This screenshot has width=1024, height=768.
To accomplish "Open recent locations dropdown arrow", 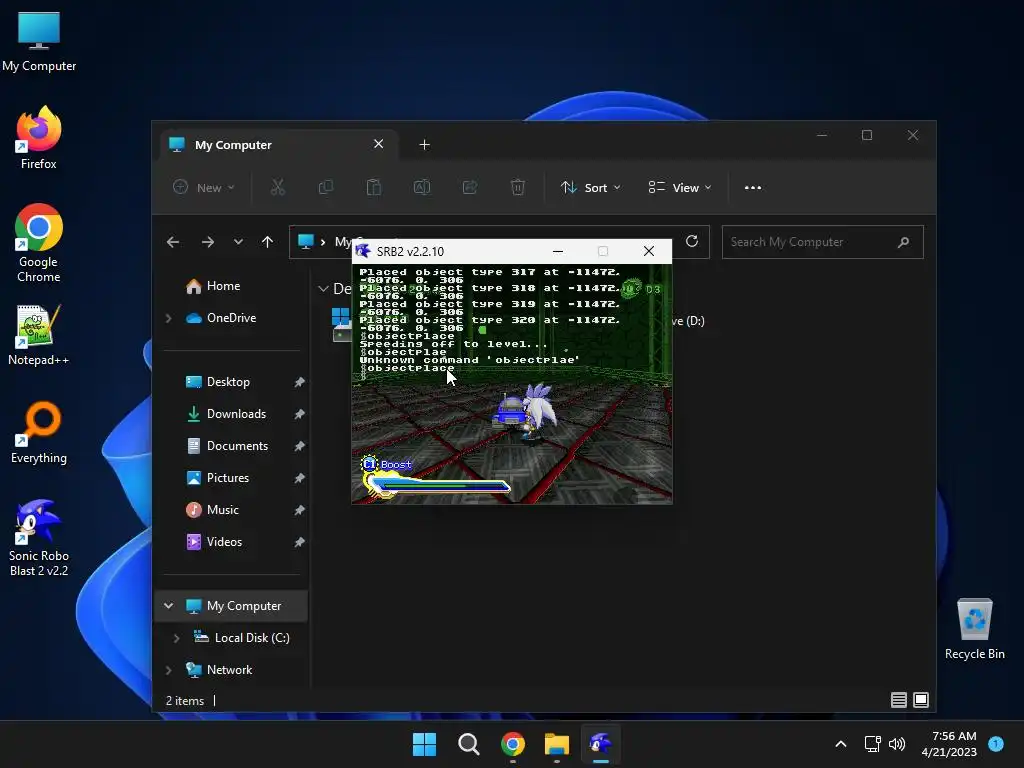I will click(238, 242).
